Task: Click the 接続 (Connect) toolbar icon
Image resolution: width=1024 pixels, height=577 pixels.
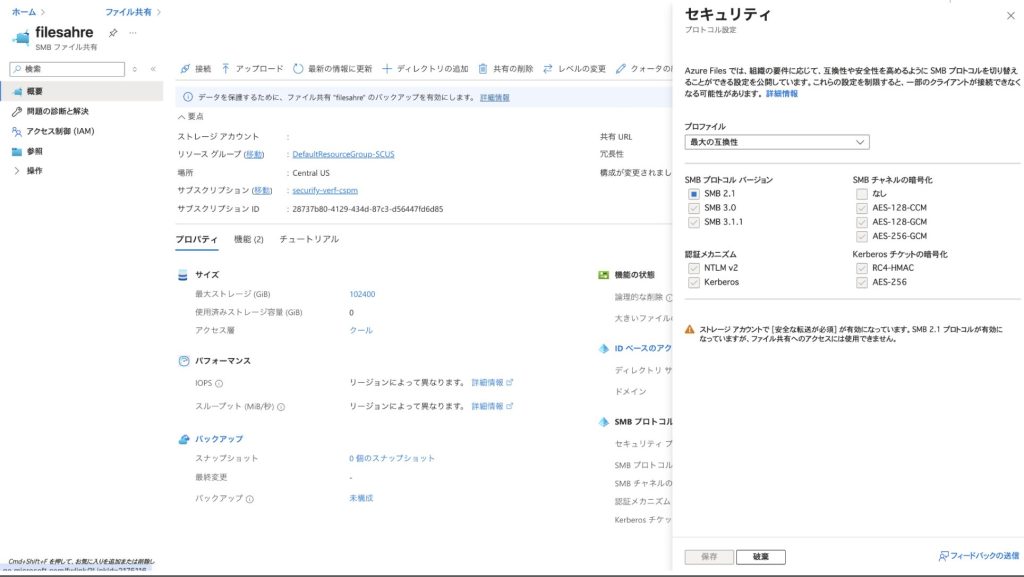Action: pos(185,69)
